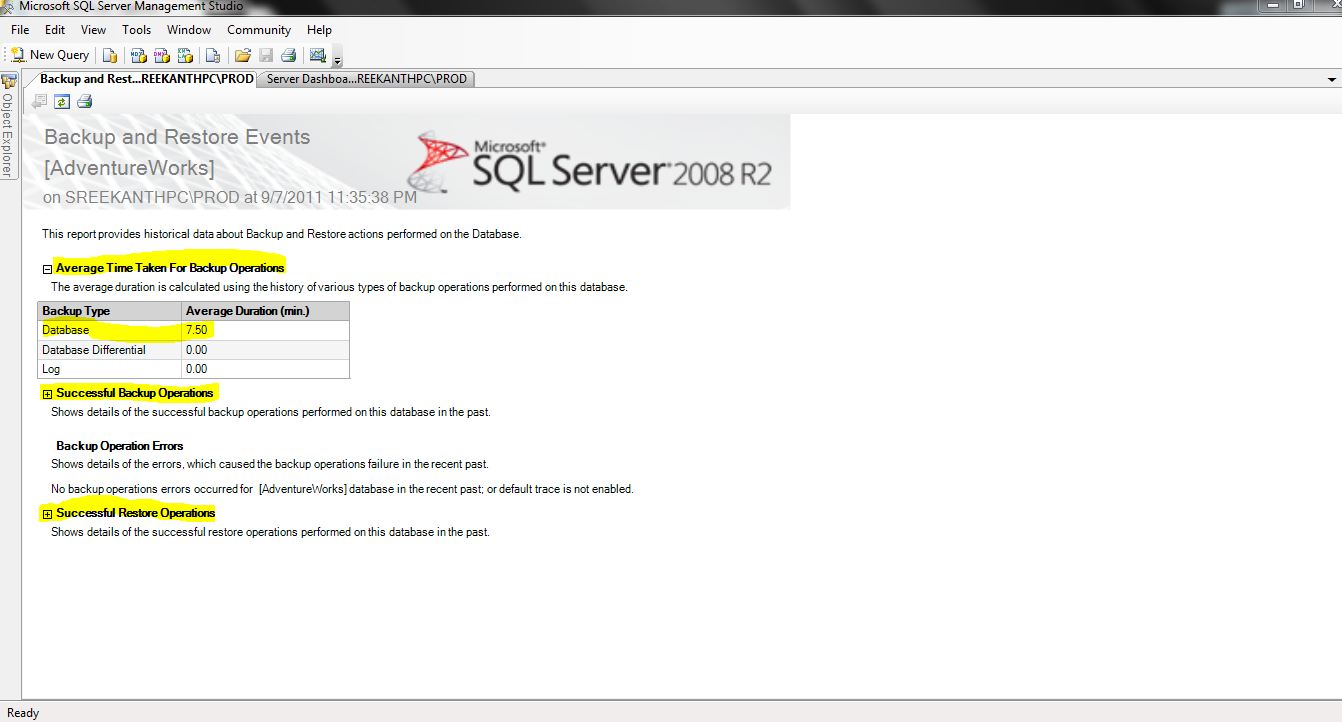Refresh the report using the green refresh icon
The width and height of the screenshot is (1342, 722).
62,101
